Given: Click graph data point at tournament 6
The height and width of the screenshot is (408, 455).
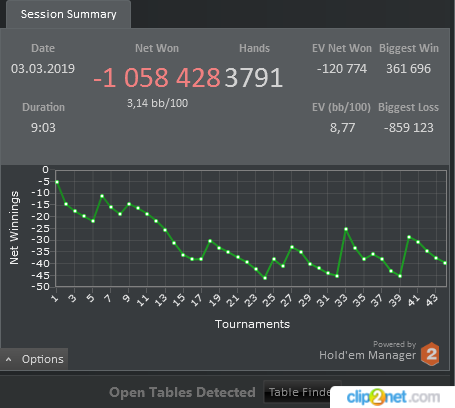Looking at the screenshot, I should tap(102, 196).
